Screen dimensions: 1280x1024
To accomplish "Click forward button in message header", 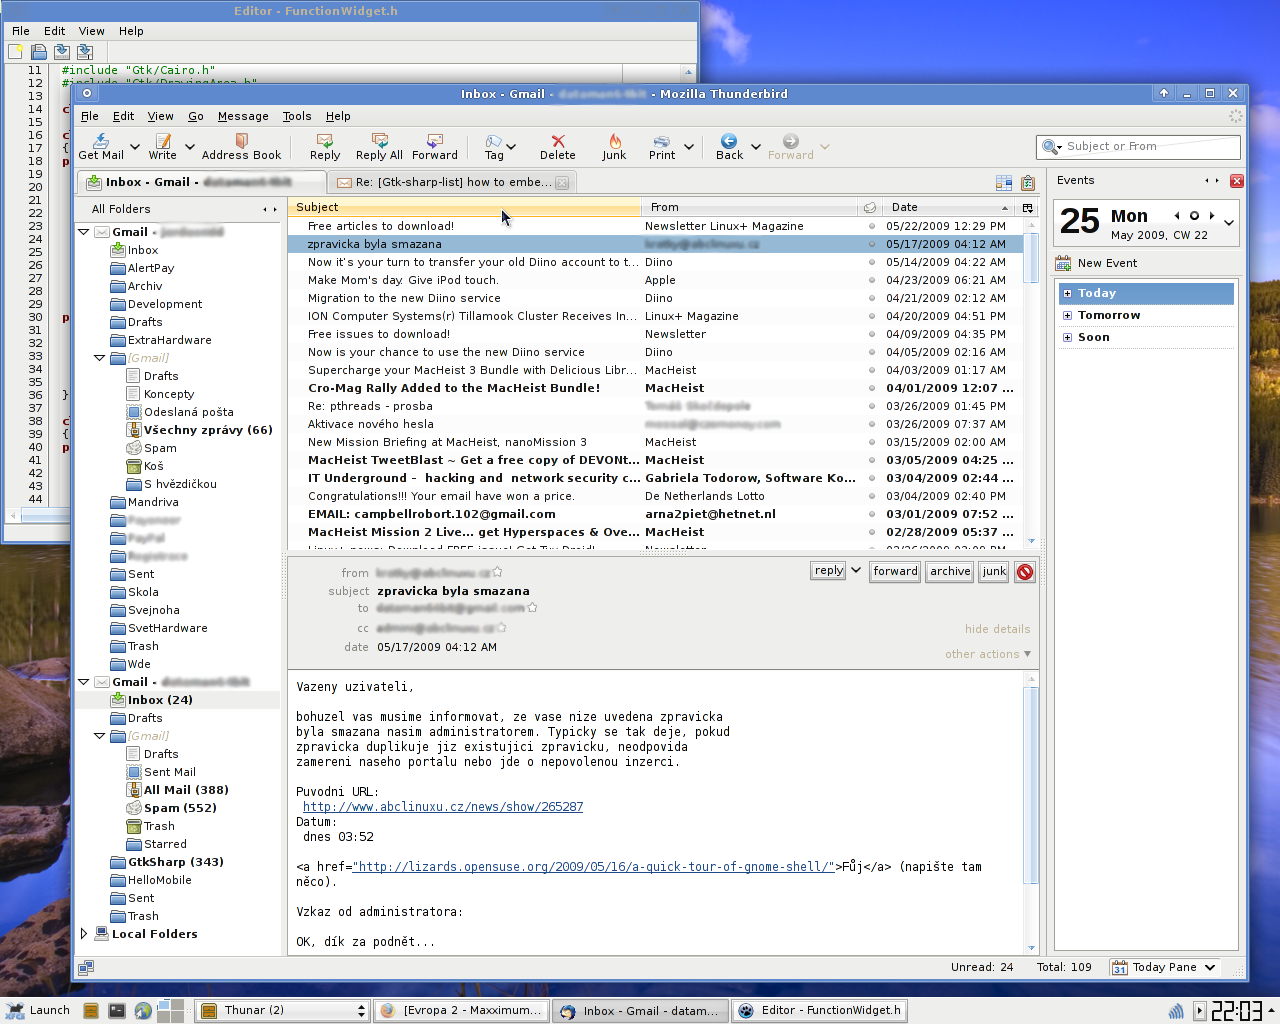I will (895, 571).
